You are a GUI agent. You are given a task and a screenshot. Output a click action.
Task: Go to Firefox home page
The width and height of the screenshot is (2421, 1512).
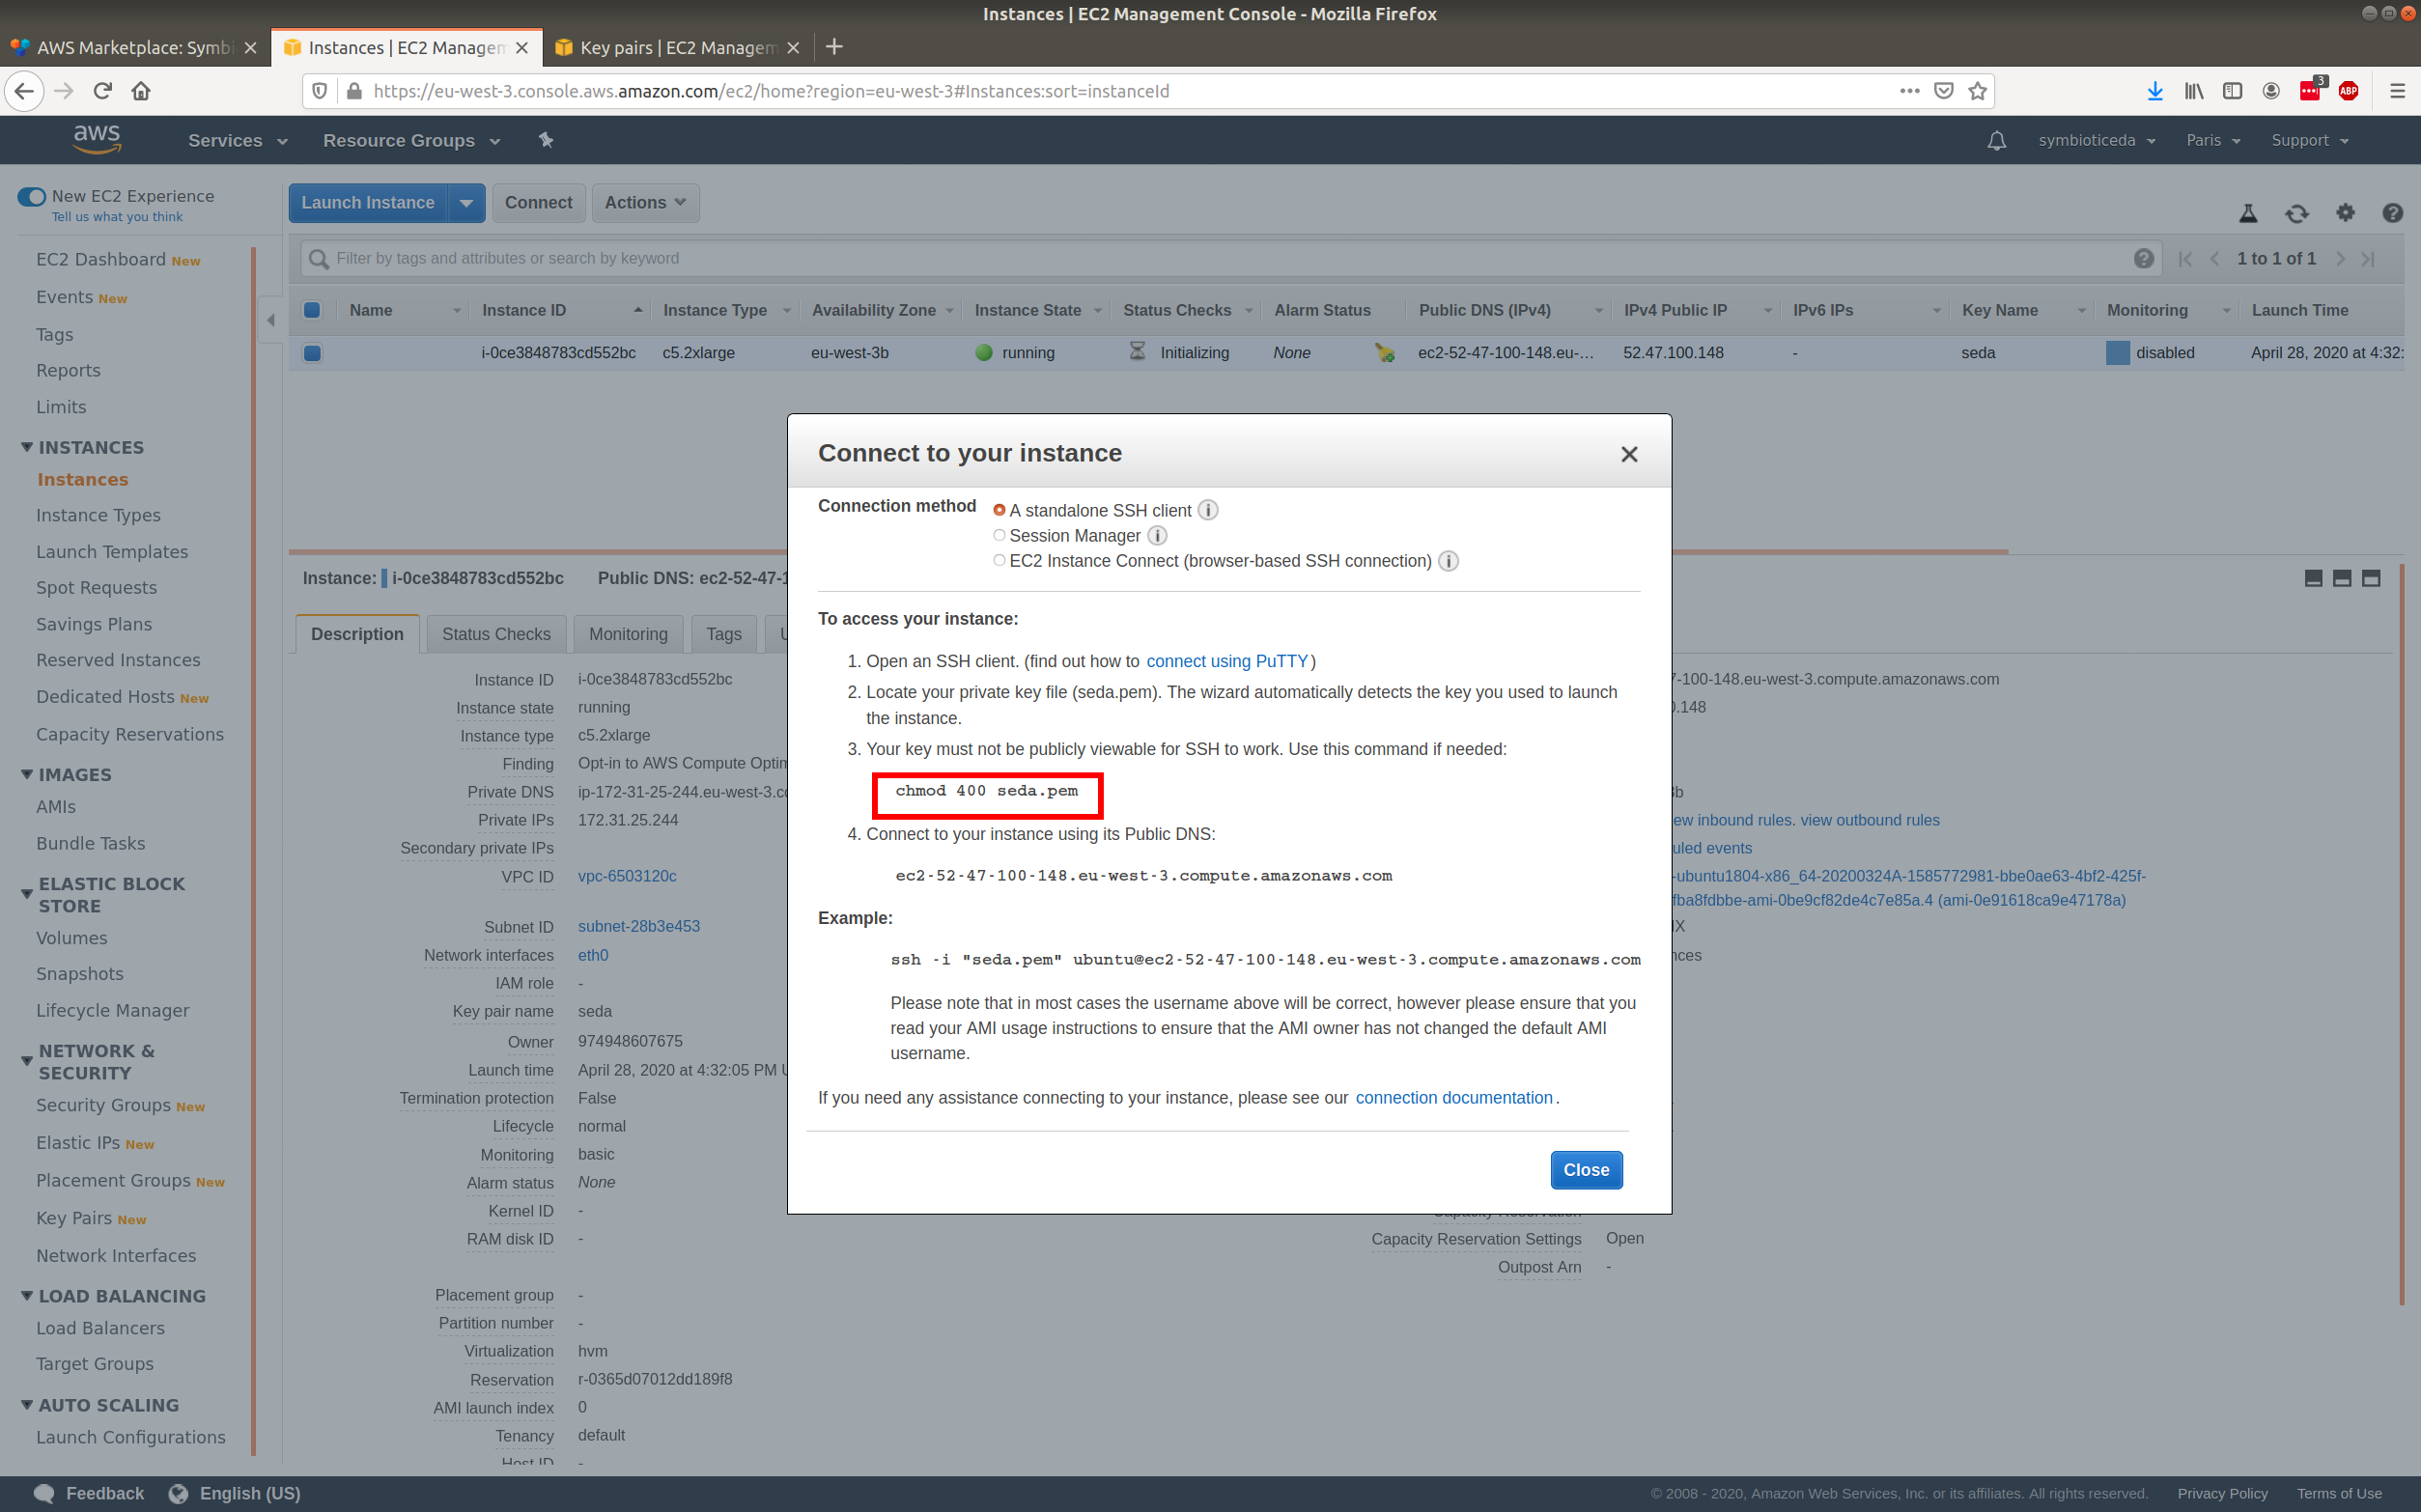141,91
